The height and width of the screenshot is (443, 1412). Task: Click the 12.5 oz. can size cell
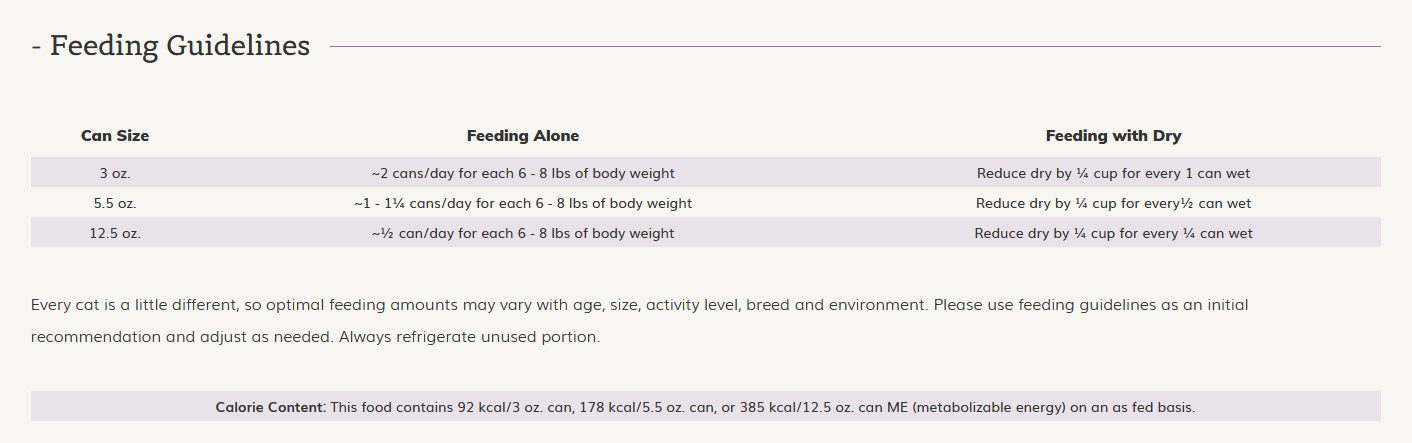tap(115, 233)
